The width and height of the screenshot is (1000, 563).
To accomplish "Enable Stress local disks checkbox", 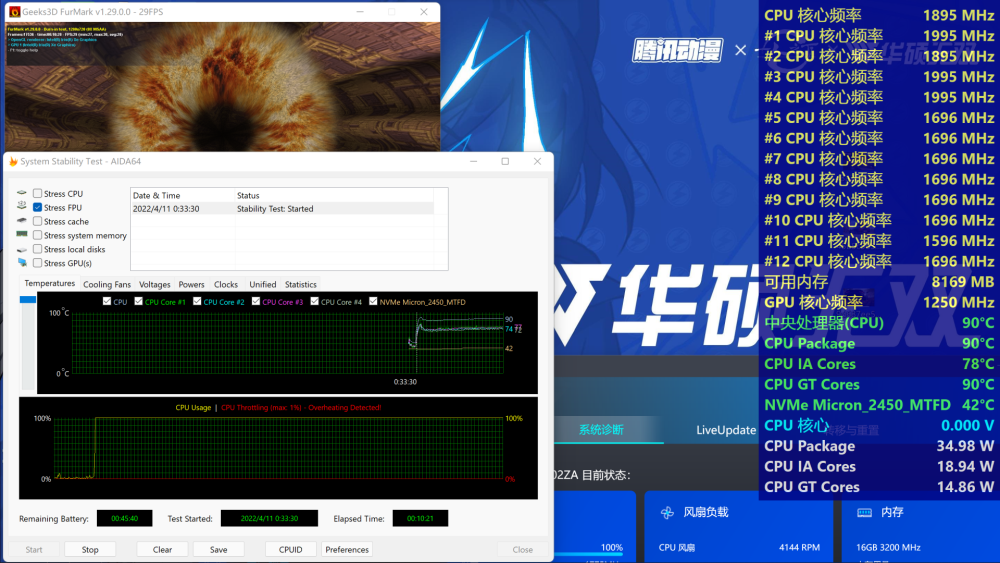I will [x=38, y=249].
